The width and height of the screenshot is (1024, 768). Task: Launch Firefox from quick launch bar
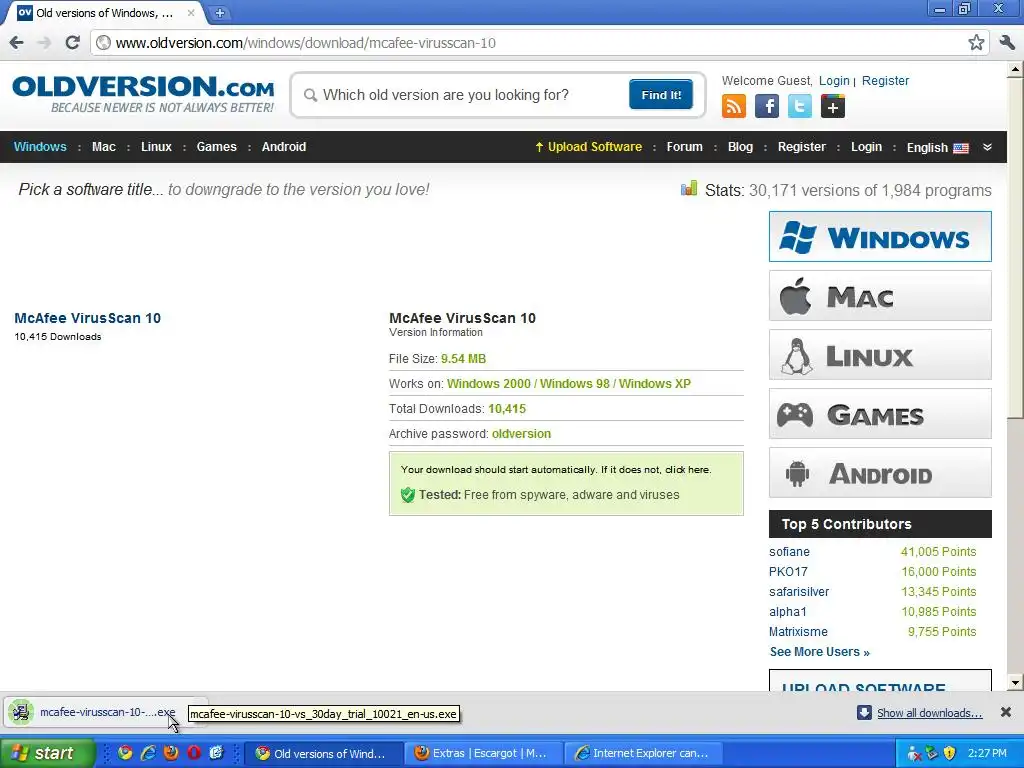pyautogui.click(x=171, y=752)
